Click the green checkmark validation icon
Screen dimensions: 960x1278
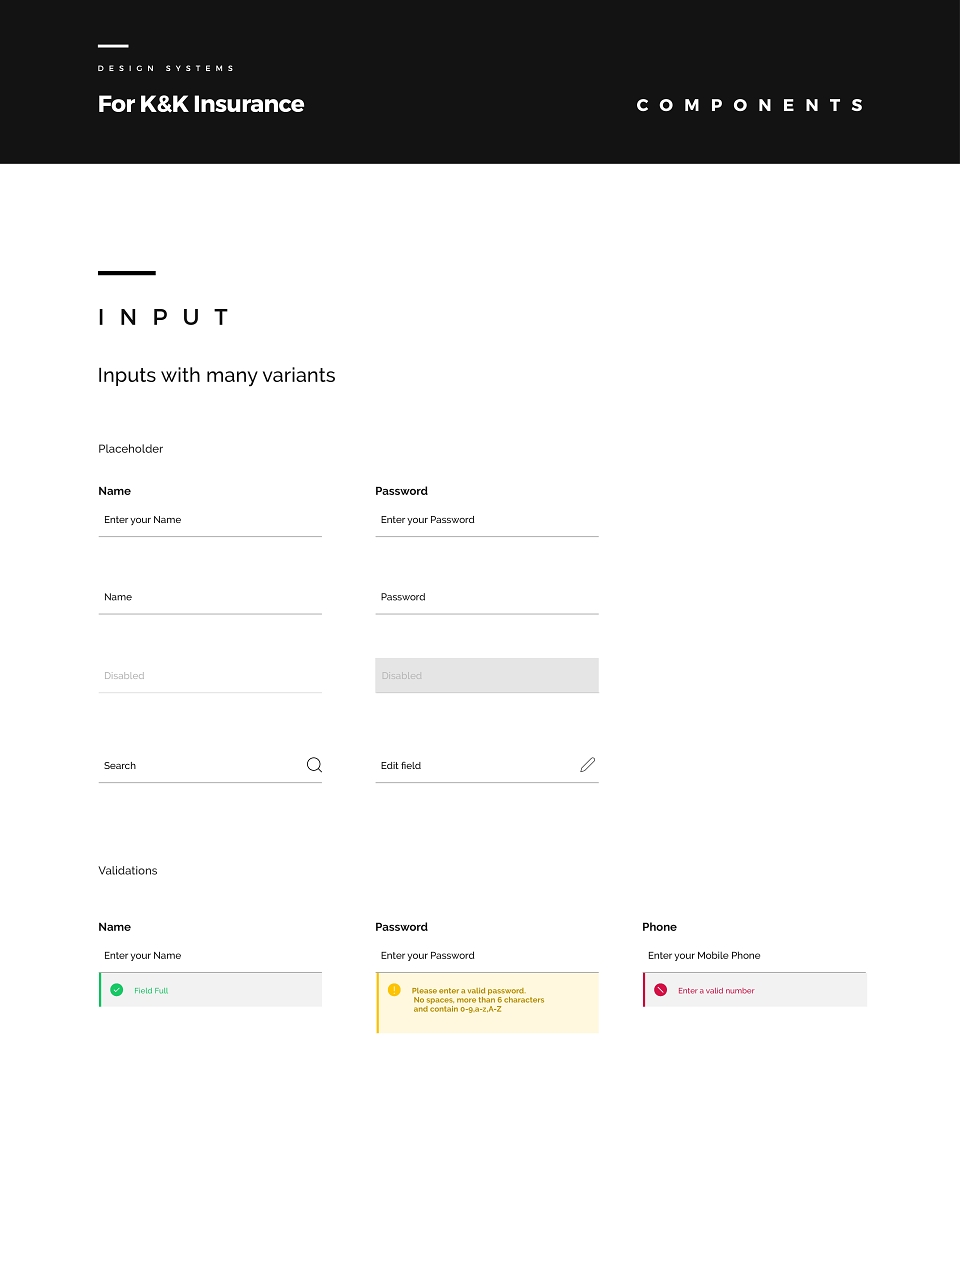(x=116, y=990)
